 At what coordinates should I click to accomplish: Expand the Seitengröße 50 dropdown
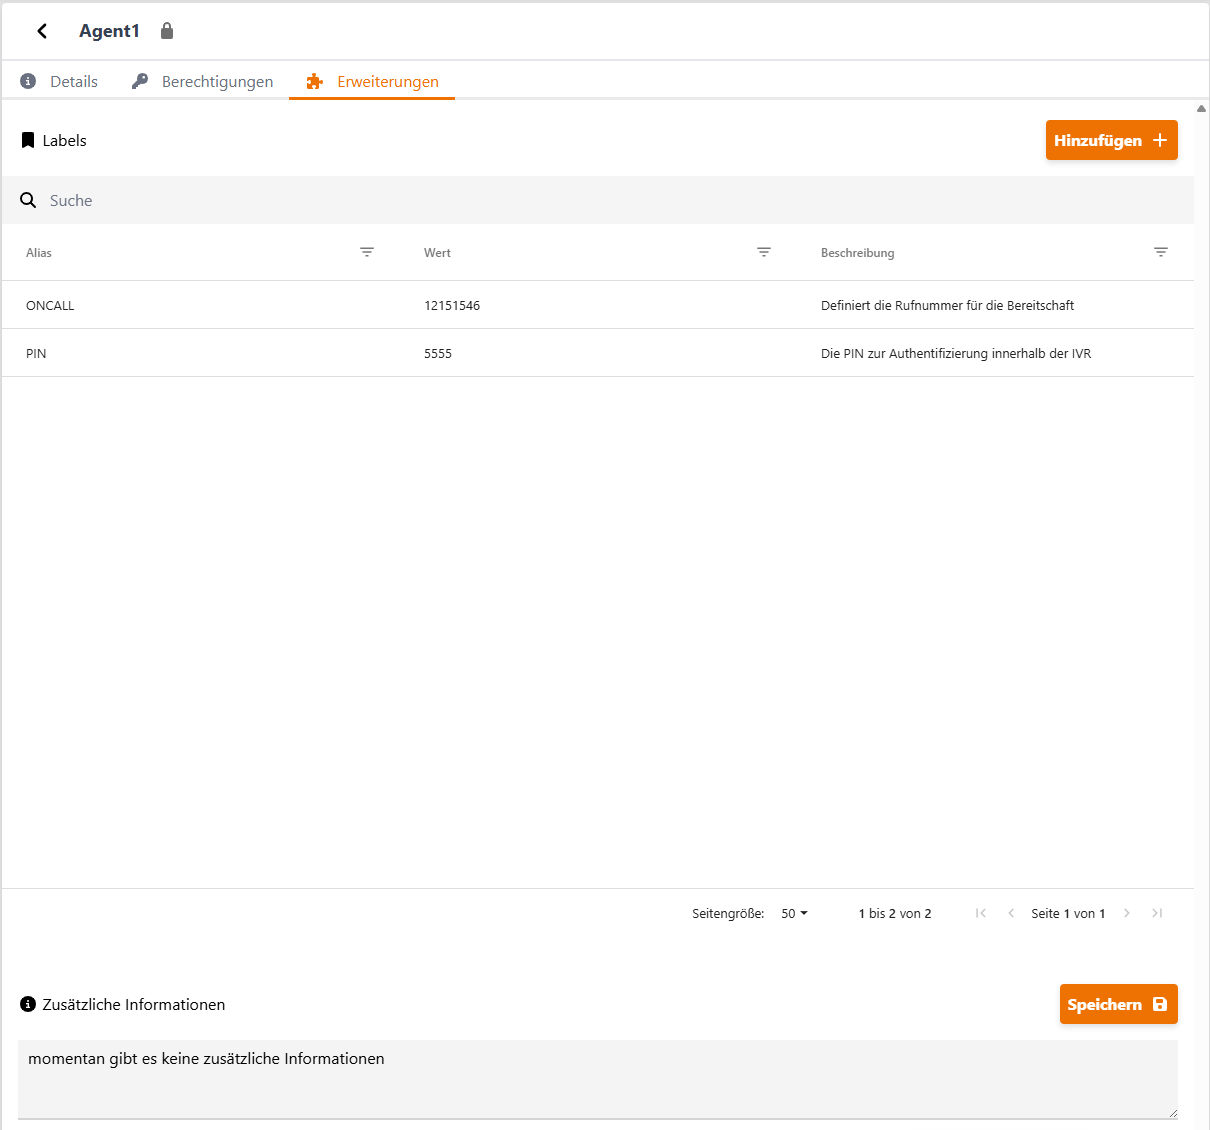click(x=794, y=913)
